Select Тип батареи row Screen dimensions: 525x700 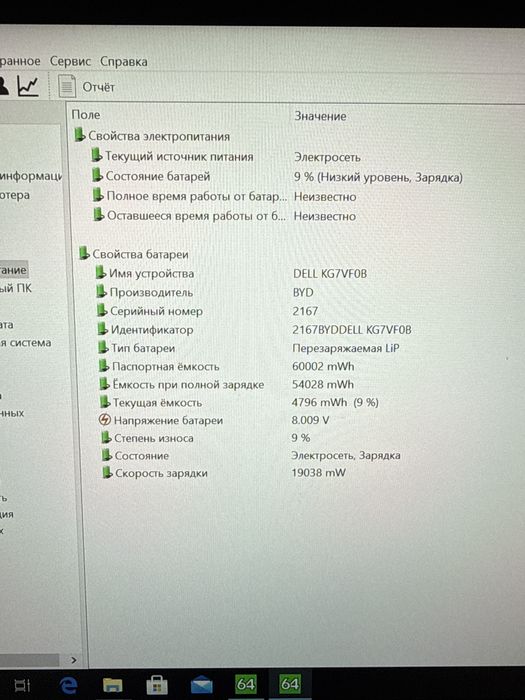[x=249, y=348]
